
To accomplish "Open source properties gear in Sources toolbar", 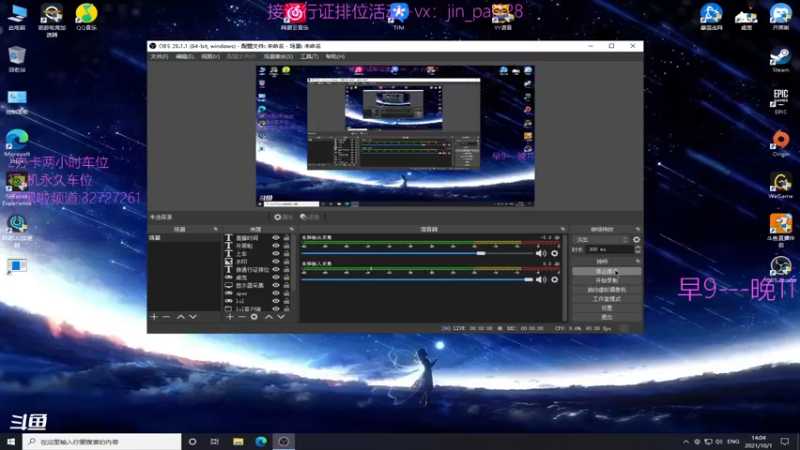I will [x=254, y=317].
